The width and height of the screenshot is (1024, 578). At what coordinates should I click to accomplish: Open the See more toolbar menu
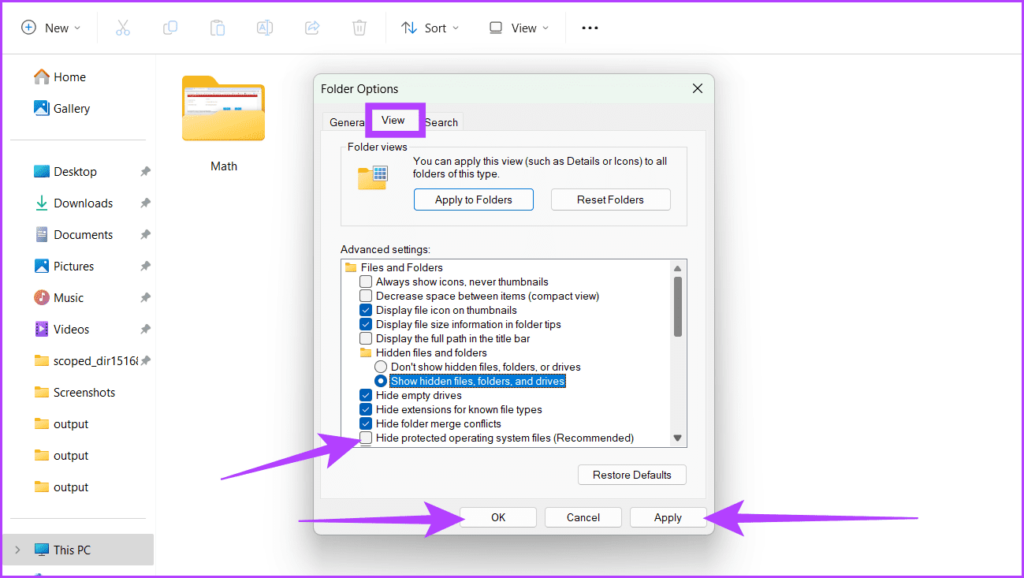pos(589,27)
